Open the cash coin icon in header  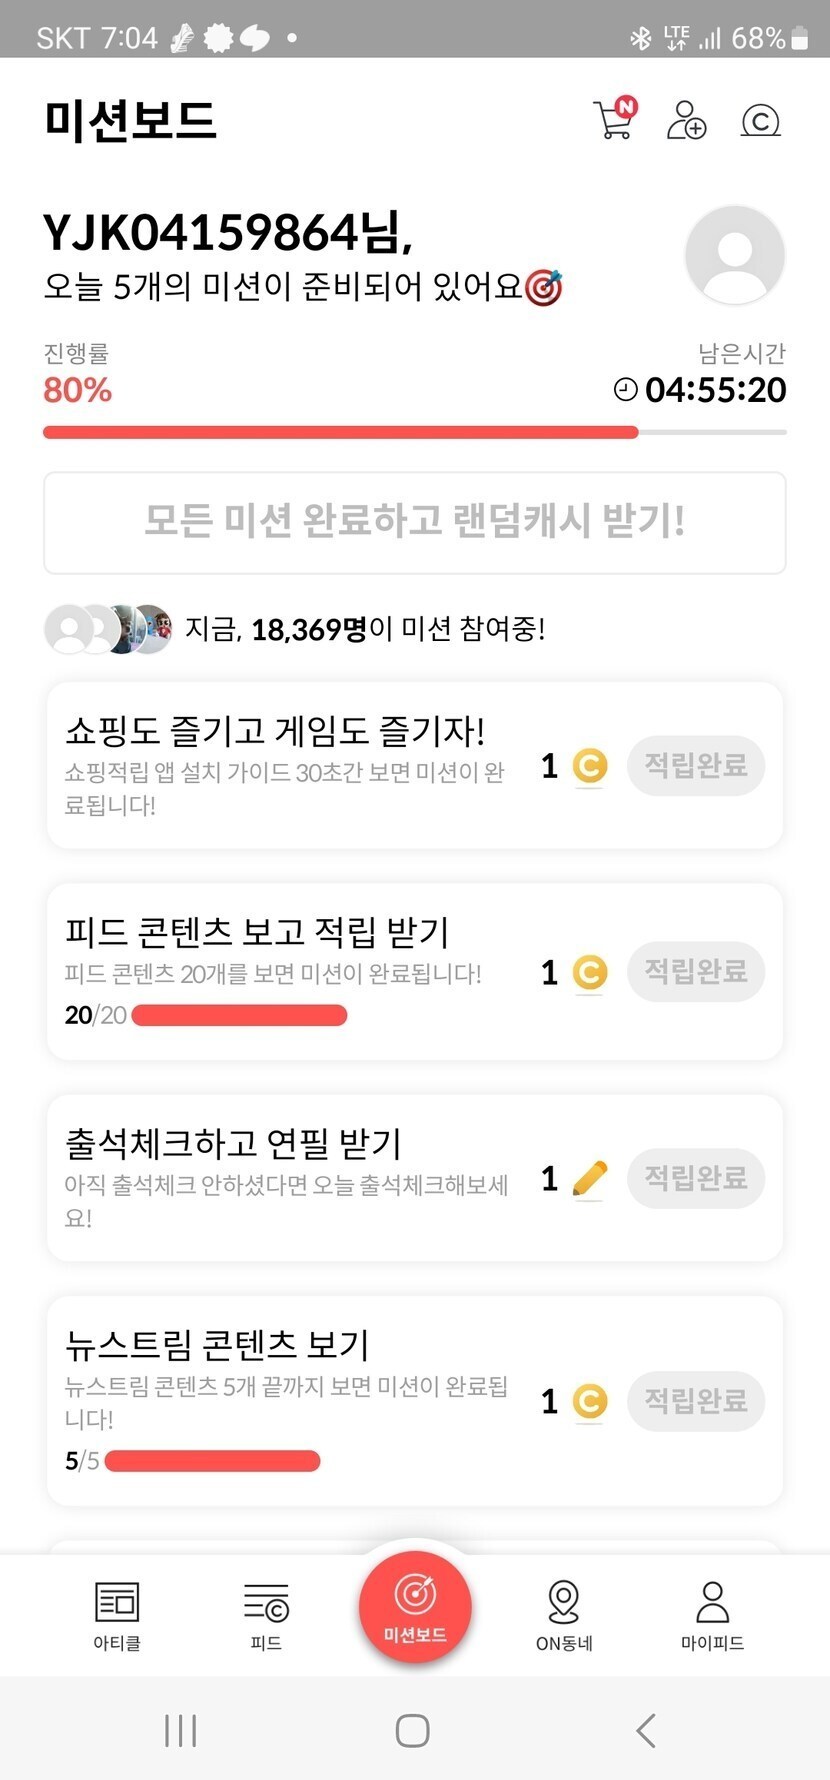click(x=760, y=121)
